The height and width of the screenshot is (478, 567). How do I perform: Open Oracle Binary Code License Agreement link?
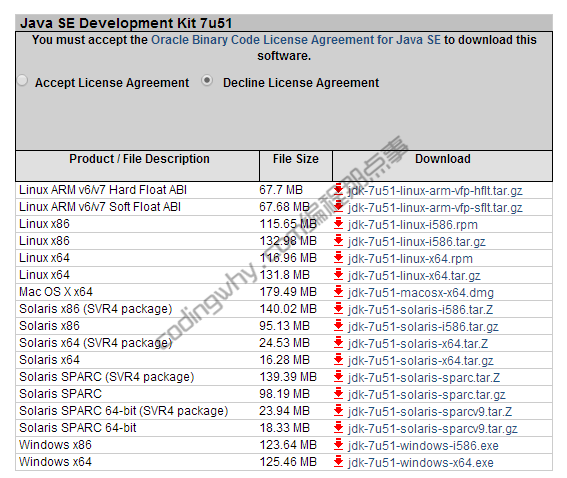click(296, 40)
